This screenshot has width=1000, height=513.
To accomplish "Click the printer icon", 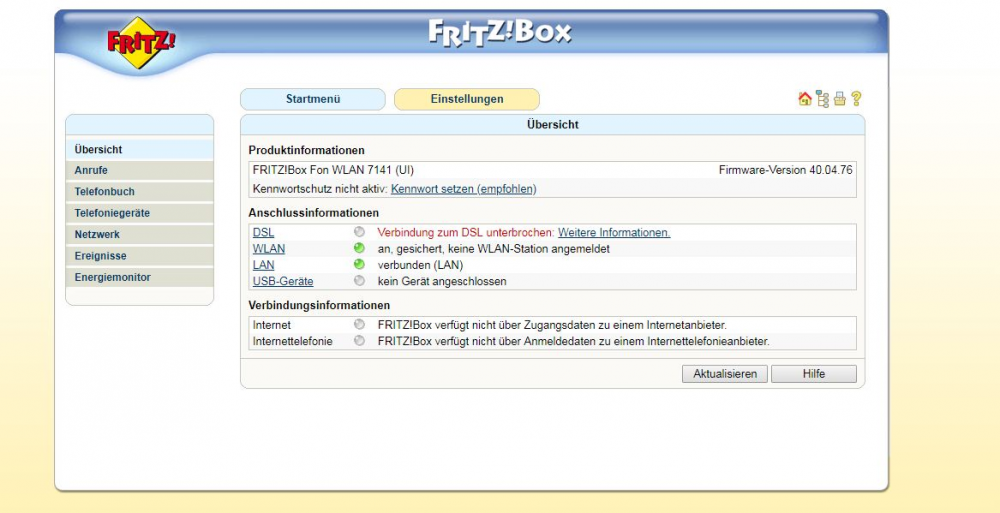I will (x=839, y=99).
